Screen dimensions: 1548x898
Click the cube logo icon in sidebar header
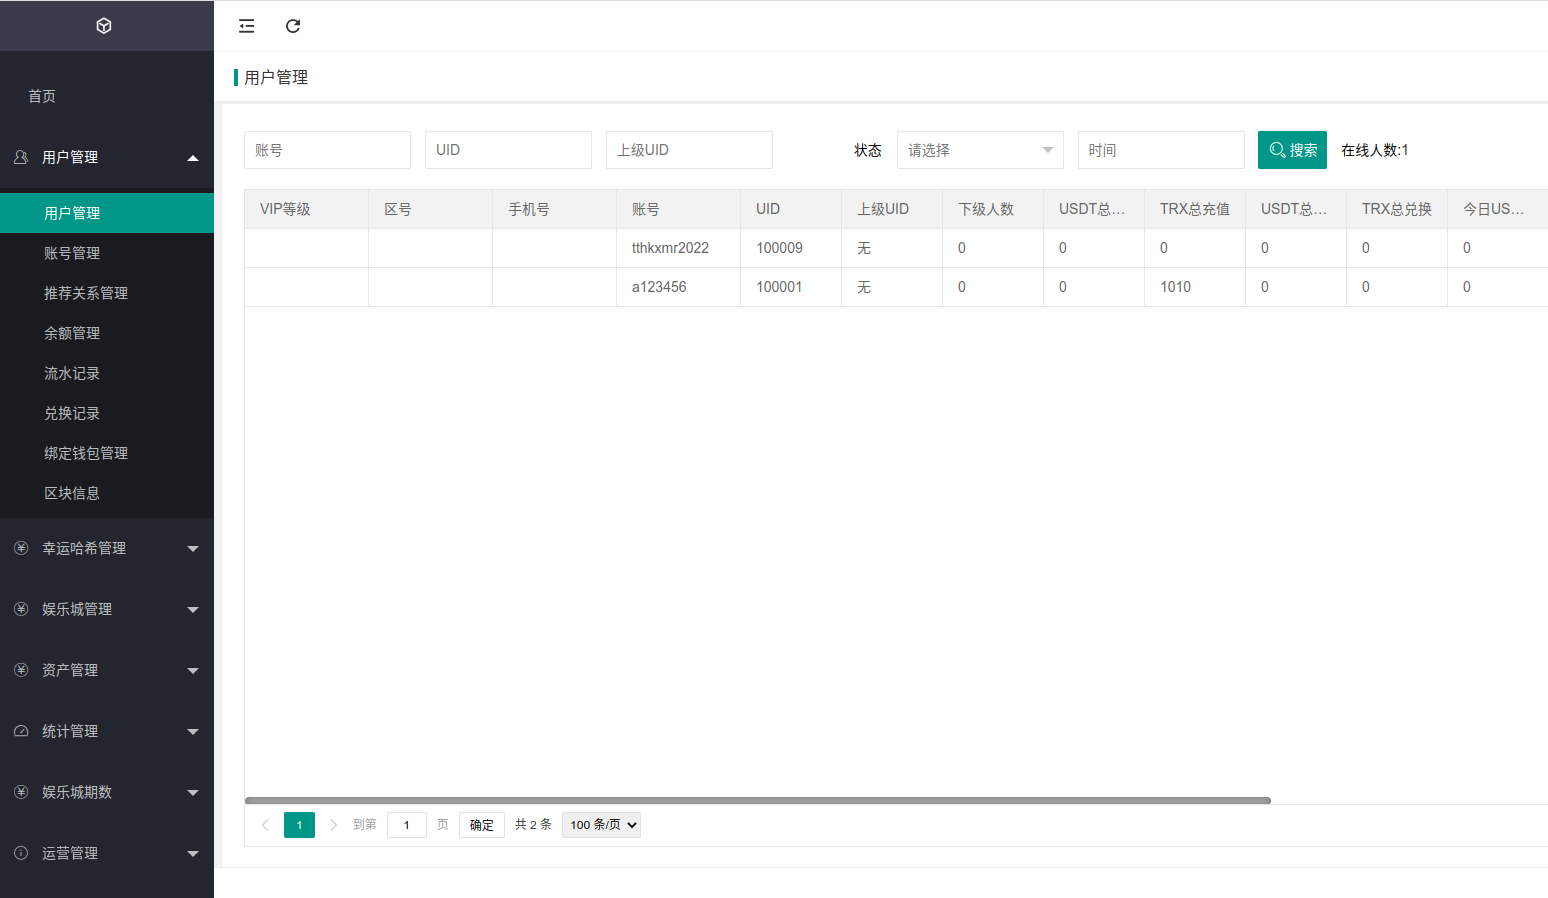[x=104, y=26]
